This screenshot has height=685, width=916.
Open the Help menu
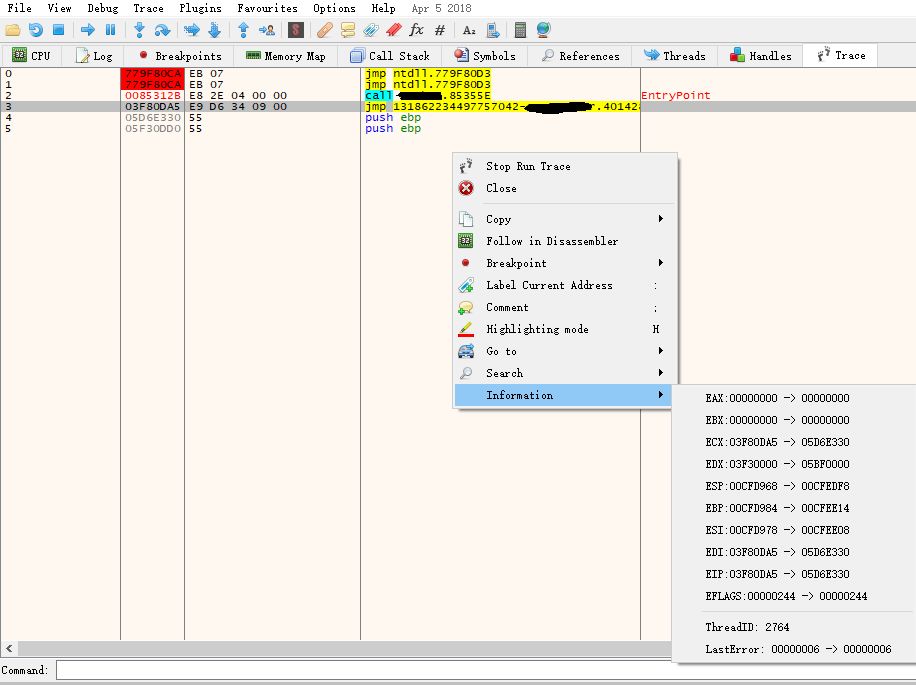[x=383, y=8]
